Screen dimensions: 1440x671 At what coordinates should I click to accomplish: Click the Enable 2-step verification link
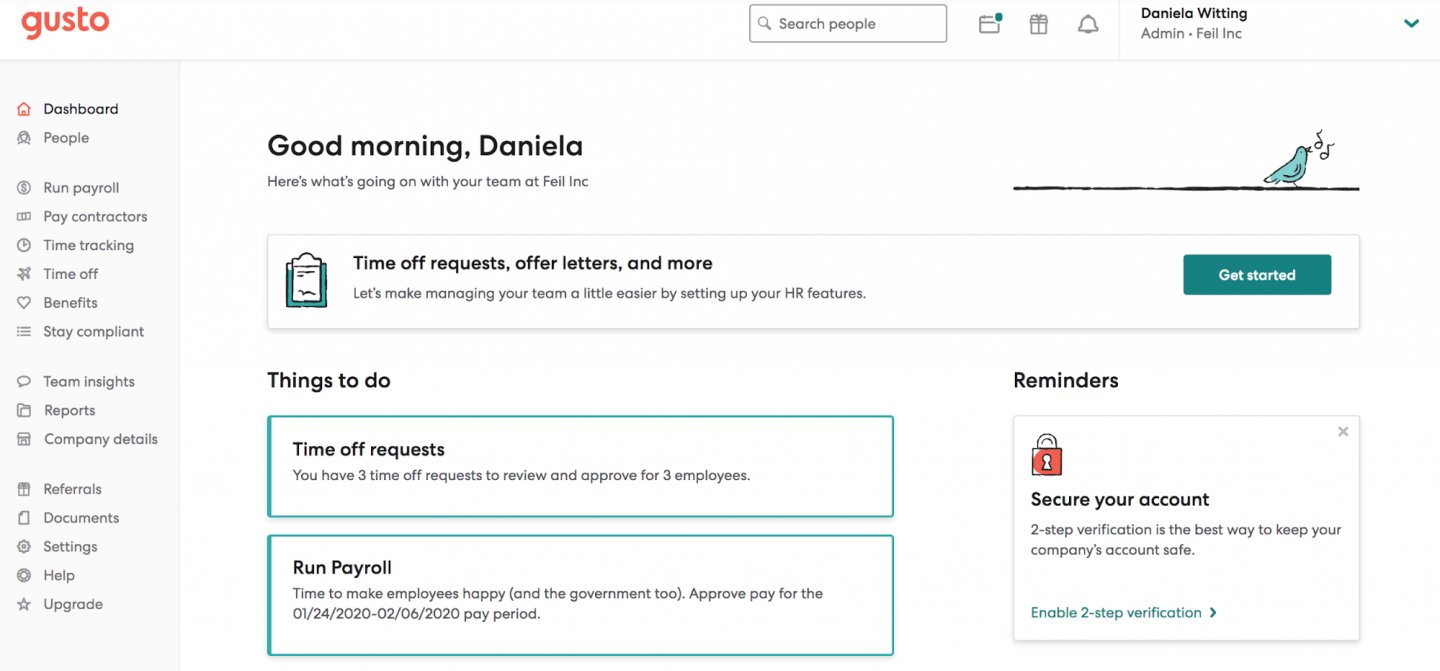coord(1116,613)
